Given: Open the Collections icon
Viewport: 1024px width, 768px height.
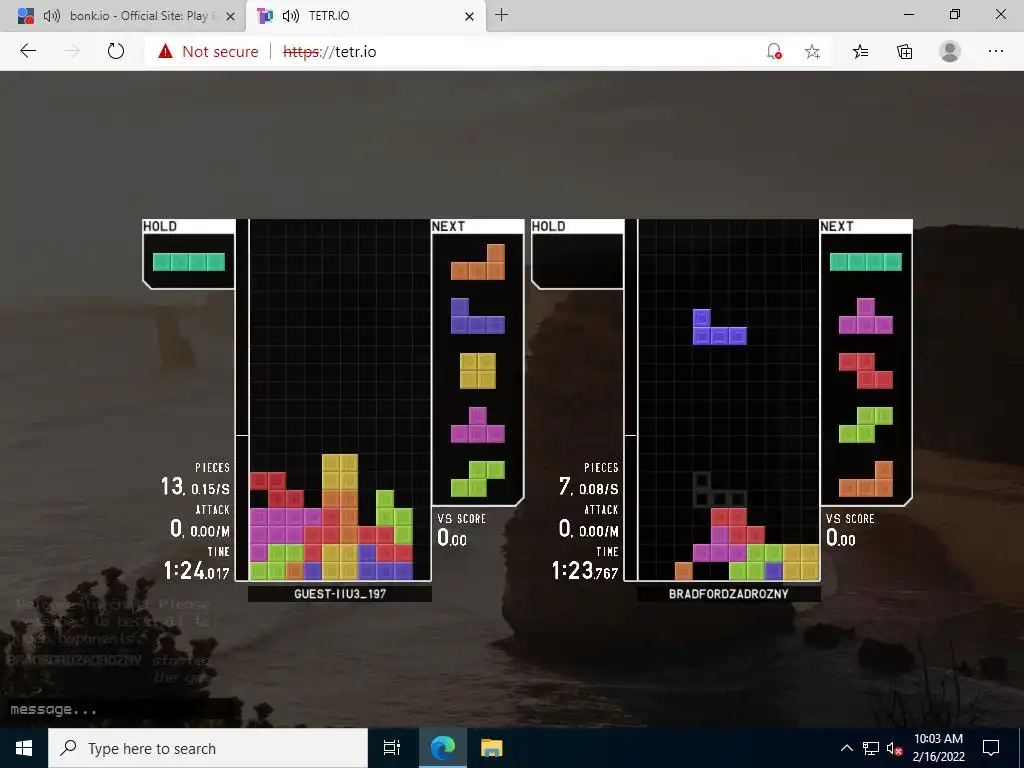Looking at the screenshot, I should point(904,52).
